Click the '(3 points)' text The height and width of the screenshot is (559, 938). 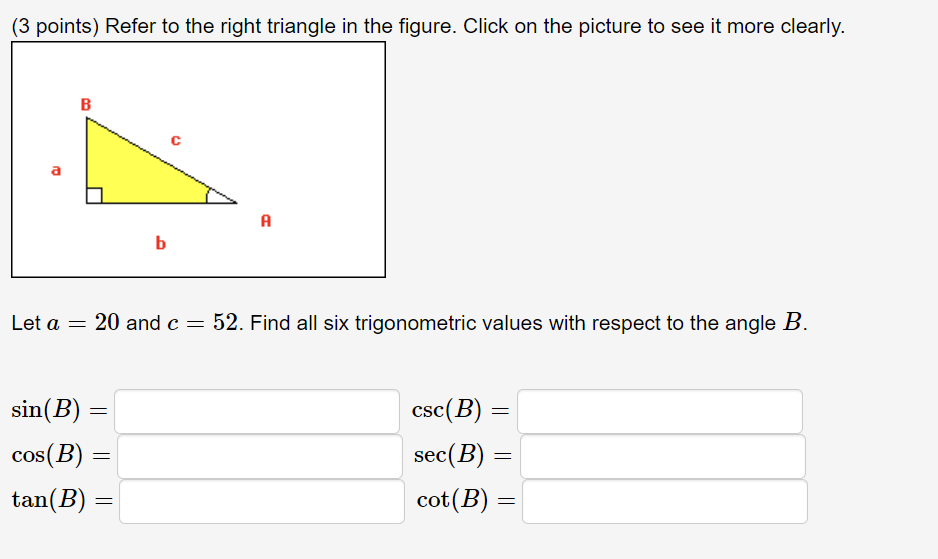(x=55, y=26)
